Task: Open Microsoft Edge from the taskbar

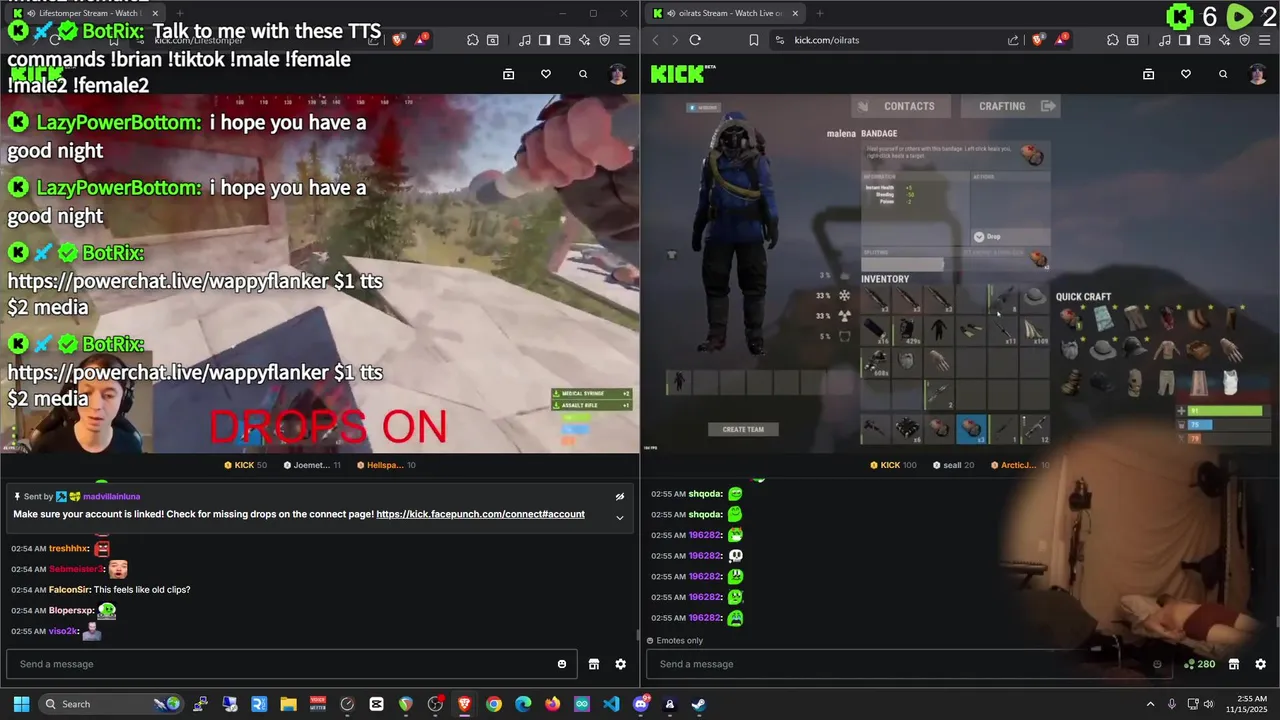Action: (x=523, y=704)
